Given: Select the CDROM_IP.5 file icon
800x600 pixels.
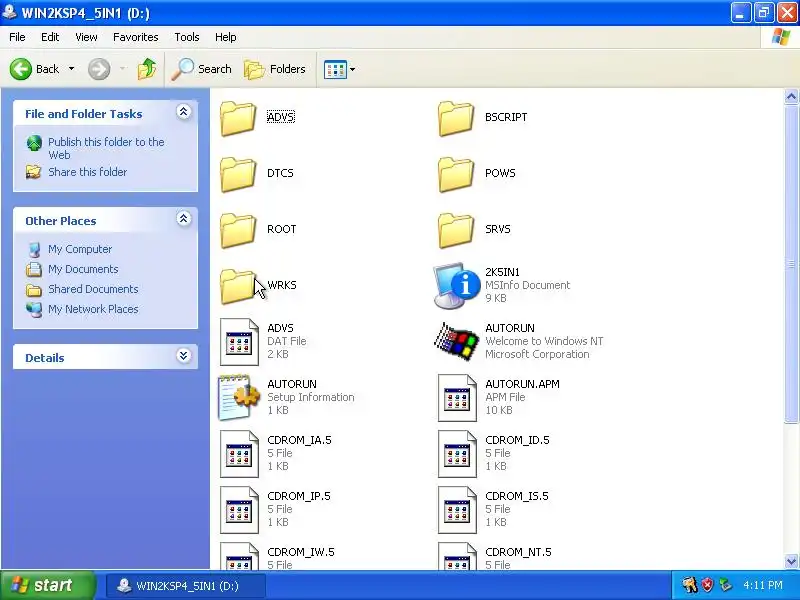Looking at the screenshot, I should tap(239, 510).
